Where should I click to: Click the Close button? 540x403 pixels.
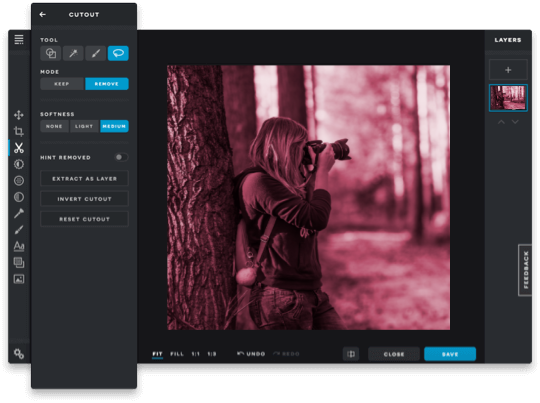pyautogui.click(x=394, y=354)
